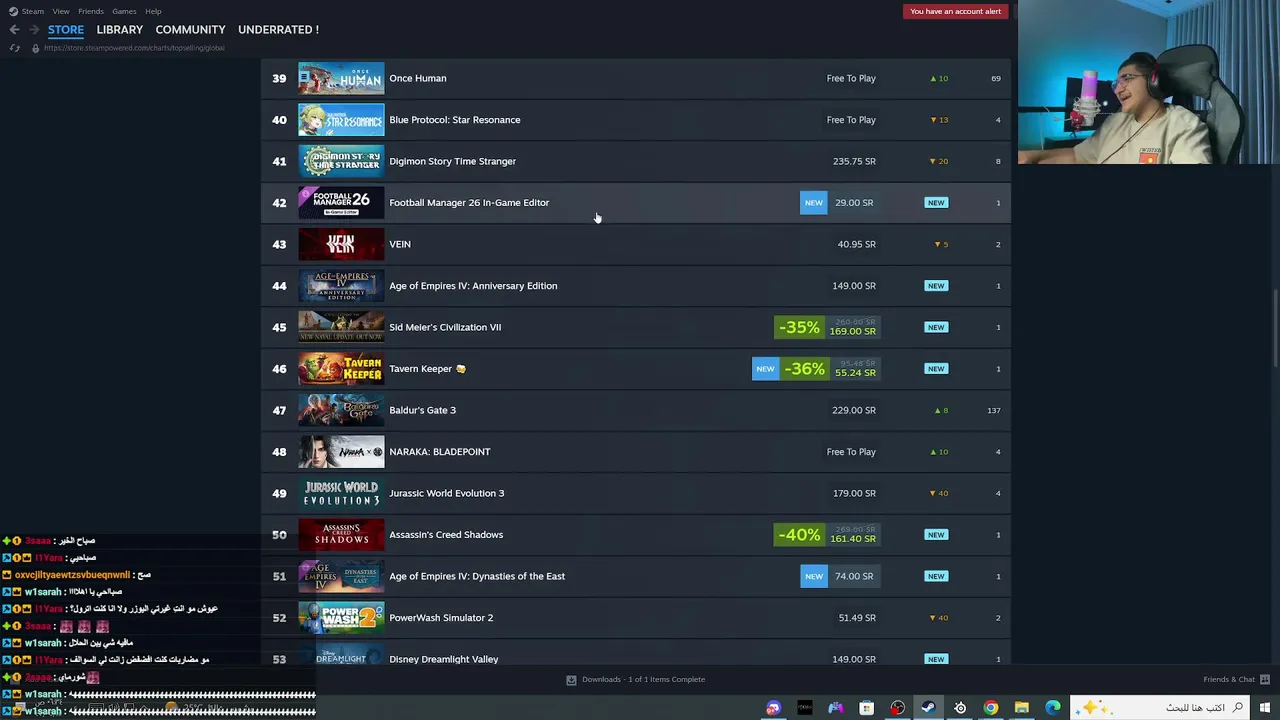The height and width of the screenshot is (720, 1280).
Task: Open the PowerWash Simulator 2 thumbnail
Action: click(341, 618)
